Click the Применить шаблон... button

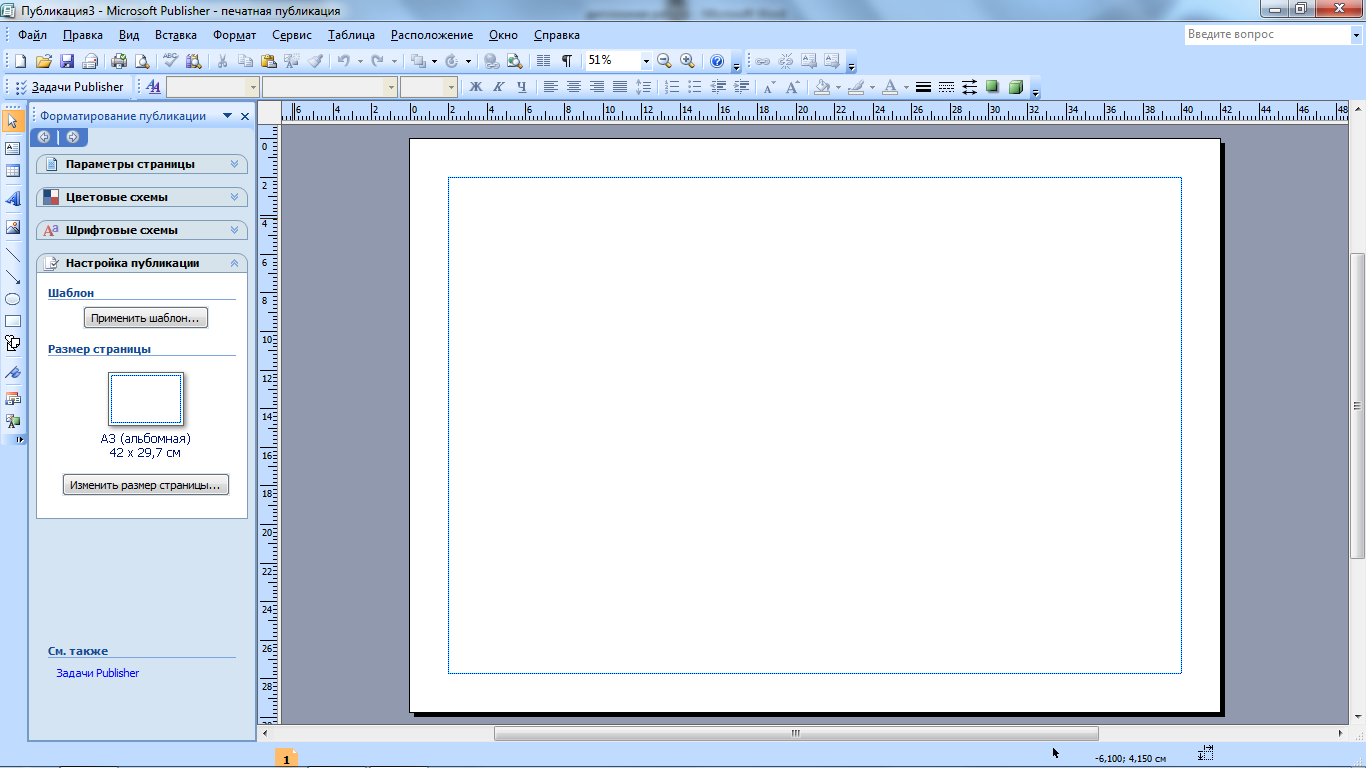click(146, 318)
